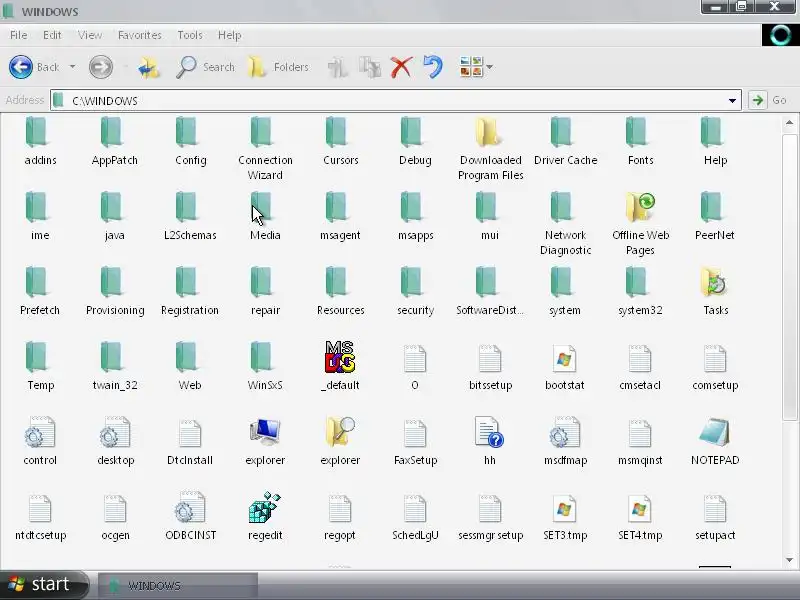The height and width of the screenshot is (600, 800).
Task: Open the File menu
Action: tap(18, 35)
